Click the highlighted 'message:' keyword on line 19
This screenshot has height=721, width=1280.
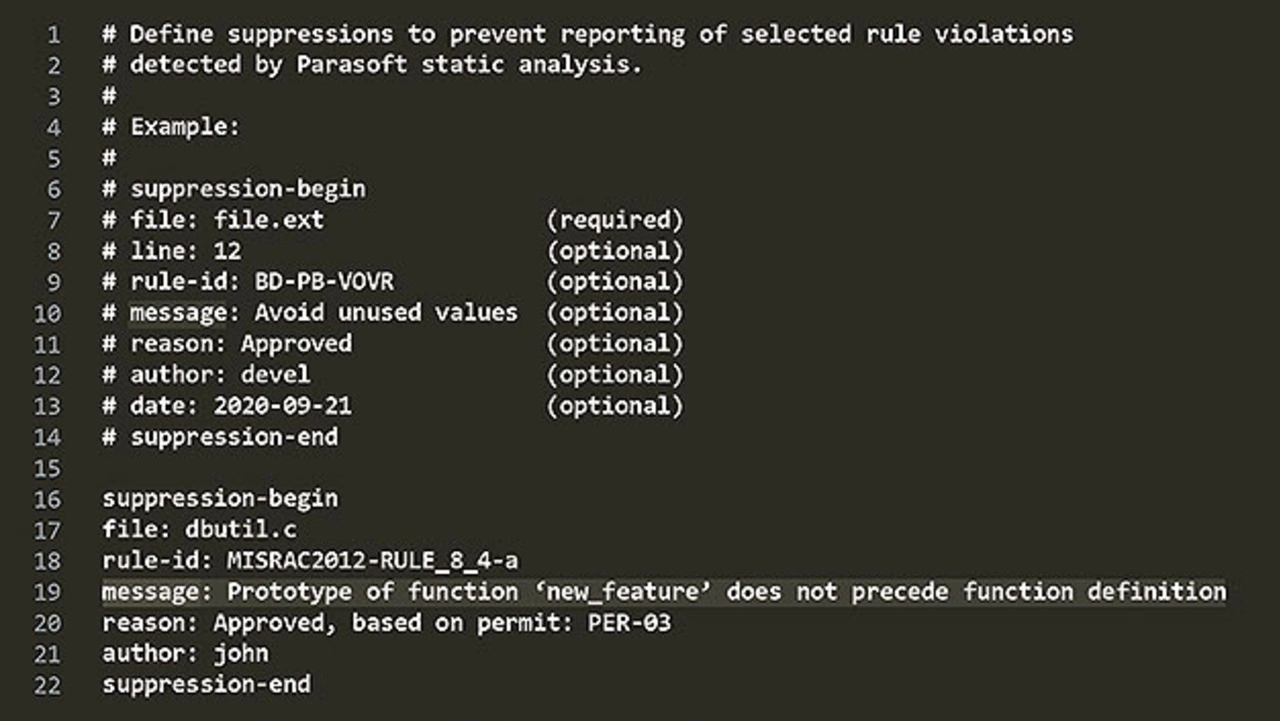(157, 592)
